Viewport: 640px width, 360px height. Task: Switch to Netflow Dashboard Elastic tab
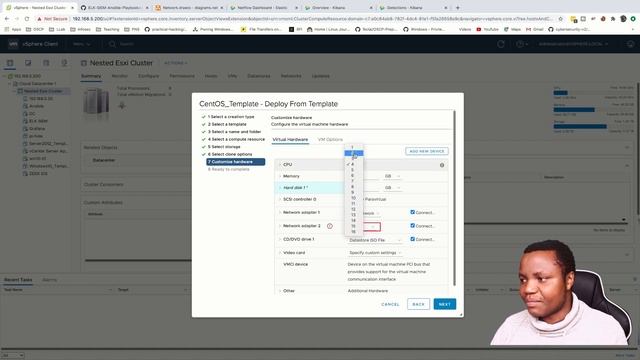pos(264,7)
